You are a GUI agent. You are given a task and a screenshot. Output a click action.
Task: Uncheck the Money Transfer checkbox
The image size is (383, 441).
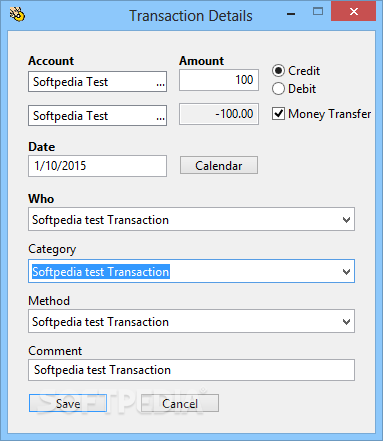coord(278,114)
